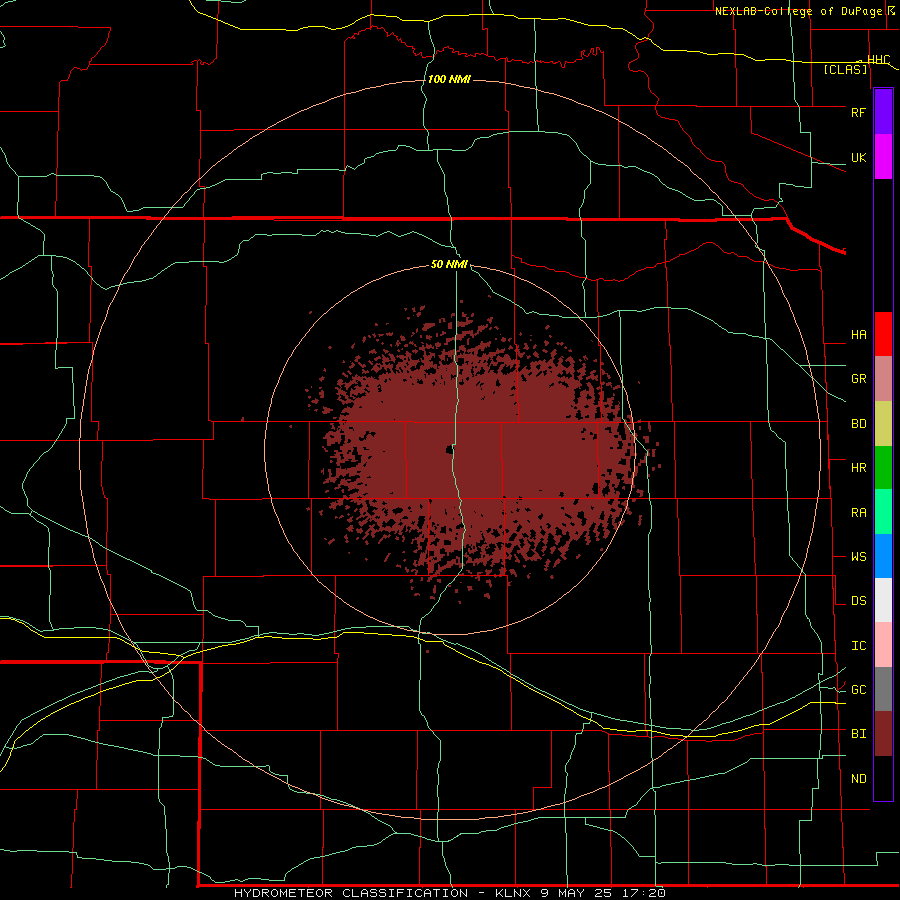Click the RA legend label
This screenshot has width=900, height=900.
(859, 513)
